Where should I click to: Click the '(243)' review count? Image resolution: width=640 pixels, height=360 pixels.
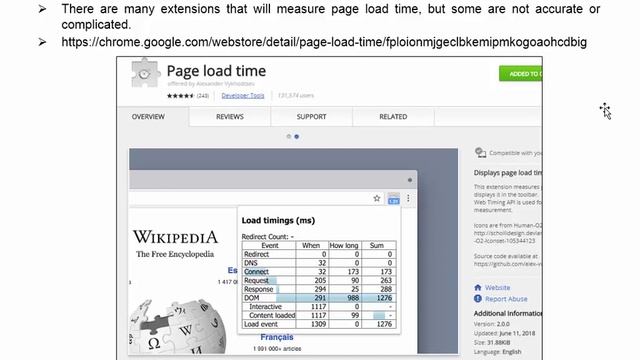pos(203,96)
